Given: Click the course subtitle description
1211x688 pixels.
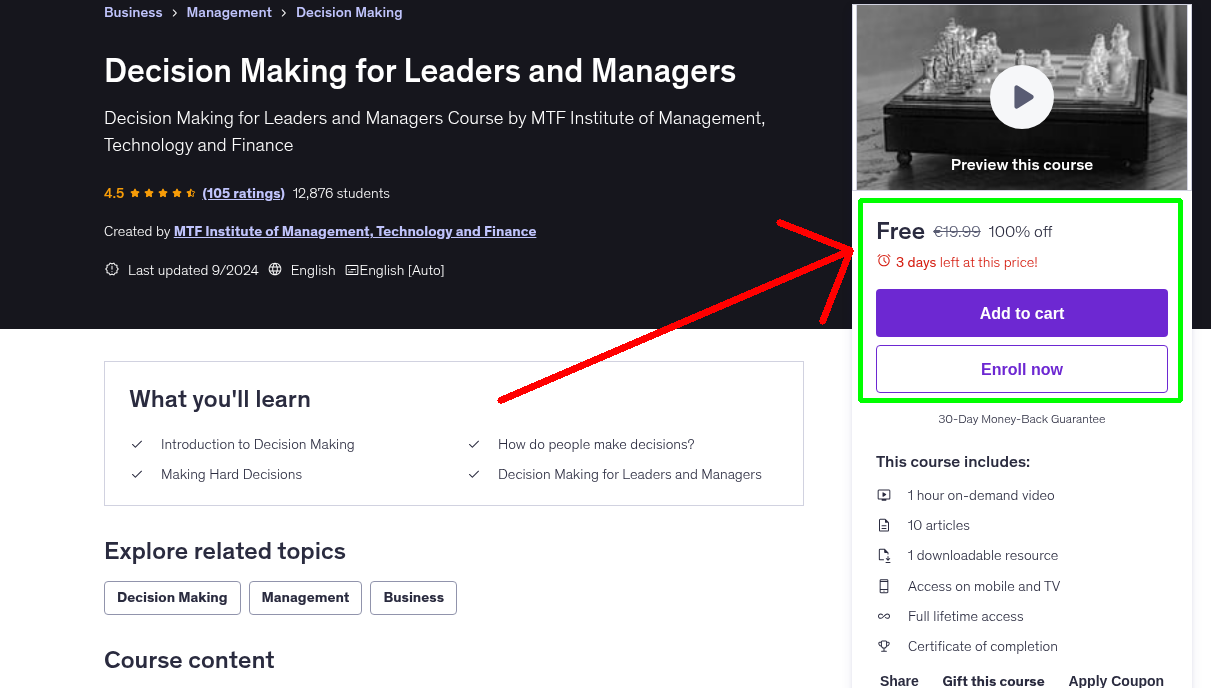Looking at the screenshot, I should [435, 131].
